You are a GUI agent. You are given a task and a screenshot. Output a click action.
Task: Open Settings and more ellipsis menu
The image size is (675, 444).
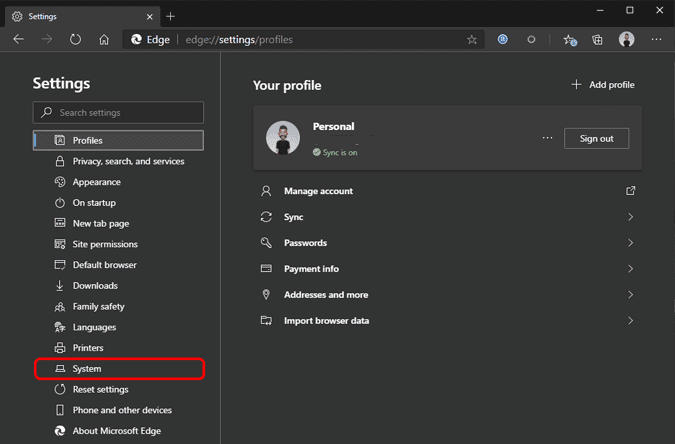point(656,39)
